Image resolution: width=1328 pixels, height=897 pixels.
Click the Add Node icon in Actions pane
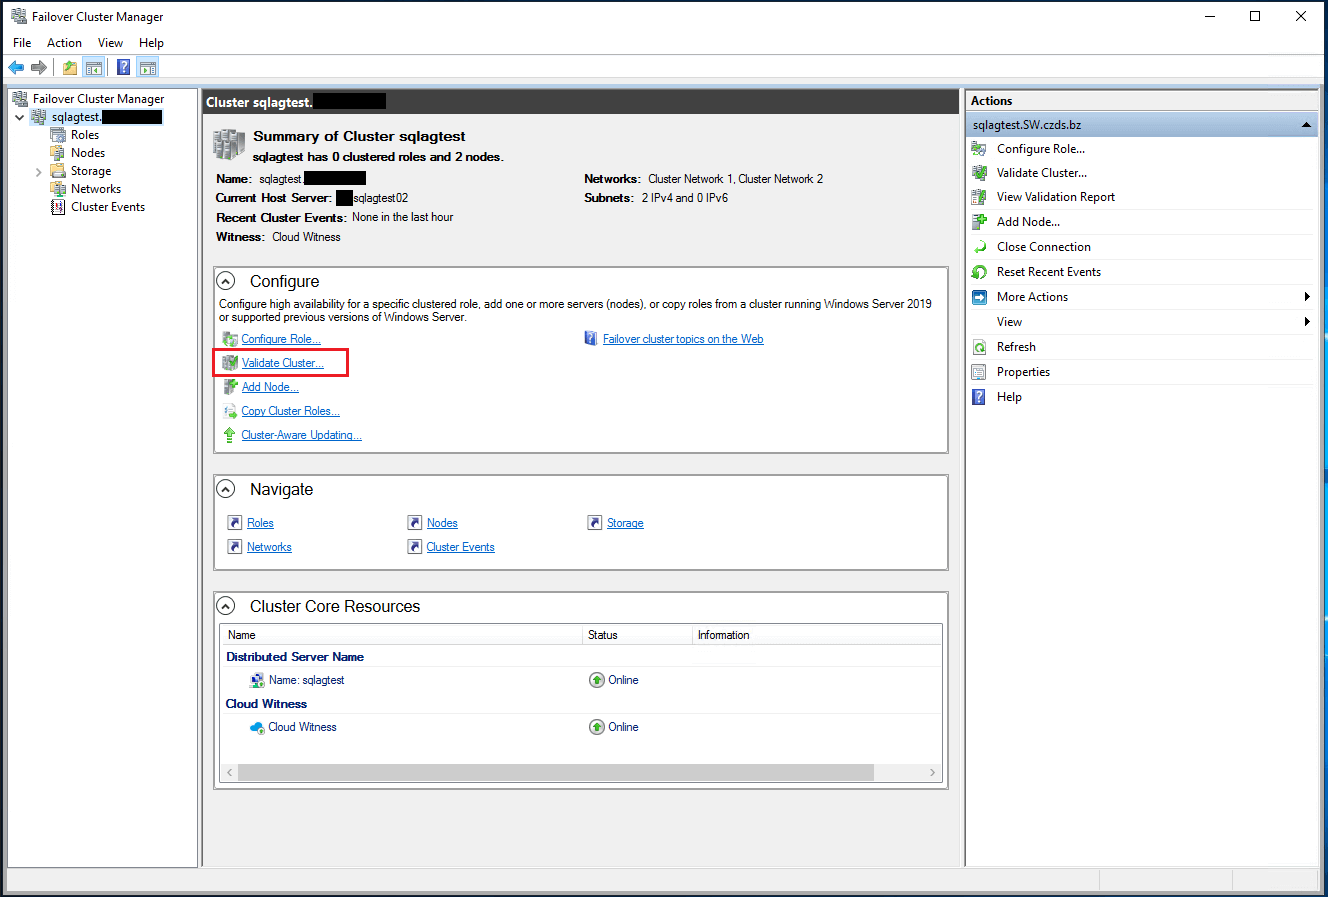pos(979,222)
